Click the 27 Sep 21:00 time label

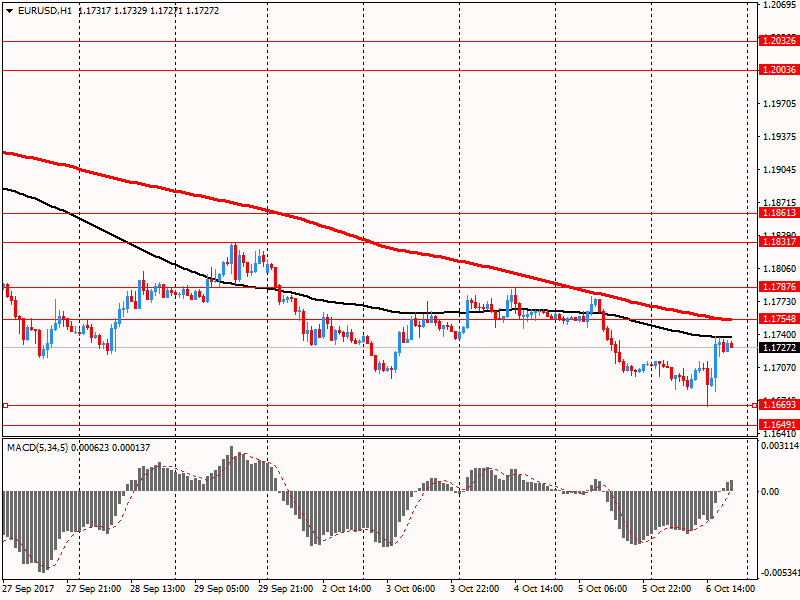click(93, 589)
